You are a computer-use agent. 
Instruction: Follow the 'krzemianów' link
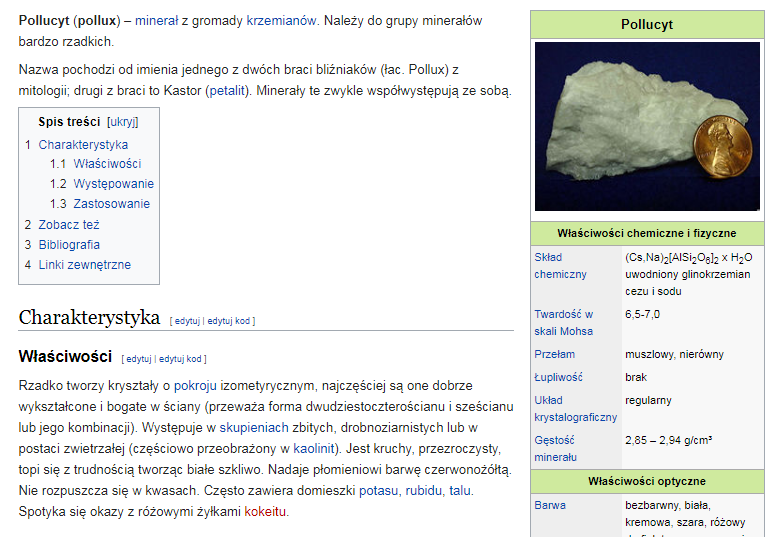[x=281, y=21]
